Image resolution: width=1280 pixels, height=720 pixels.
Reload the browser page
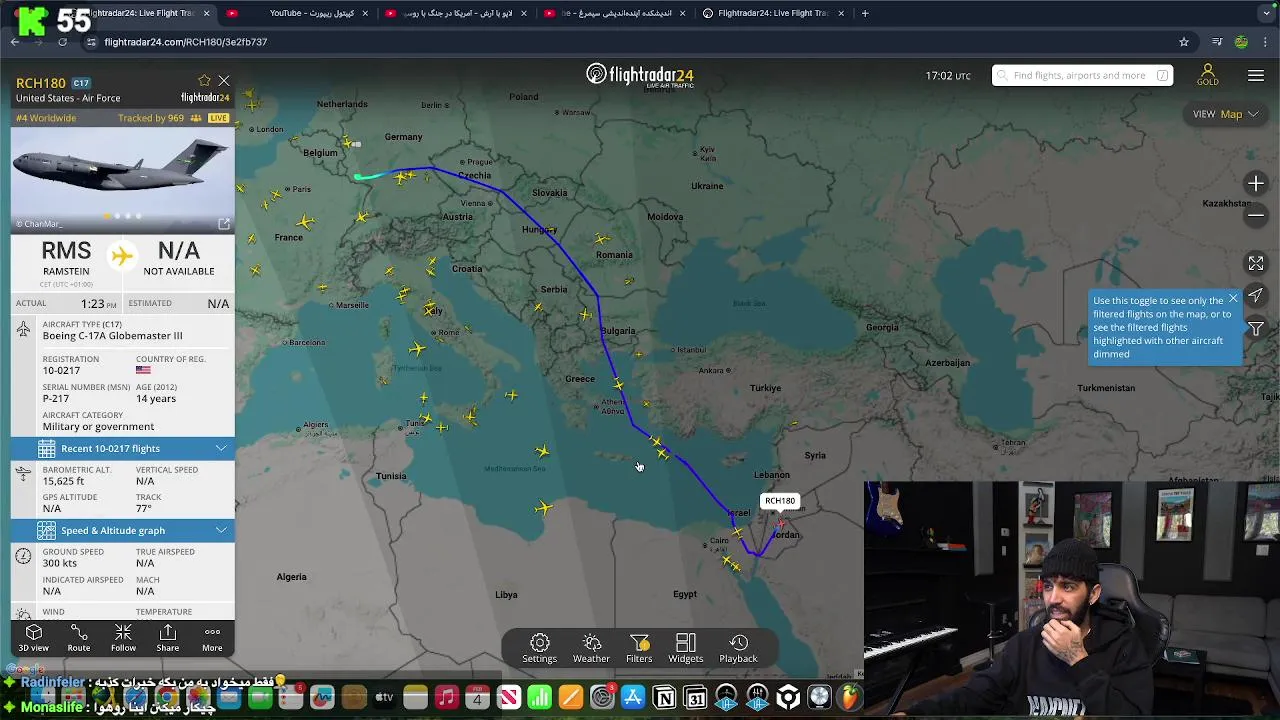pos(62,42)
